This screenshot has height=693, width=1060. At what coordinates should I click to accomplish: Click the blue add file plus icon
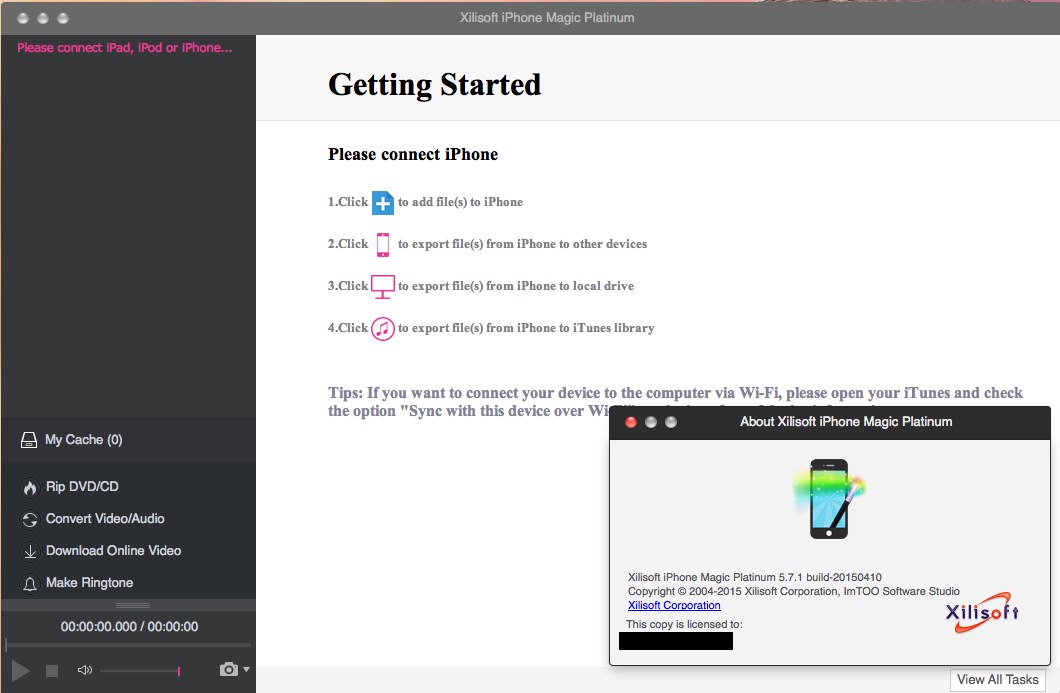383,203
